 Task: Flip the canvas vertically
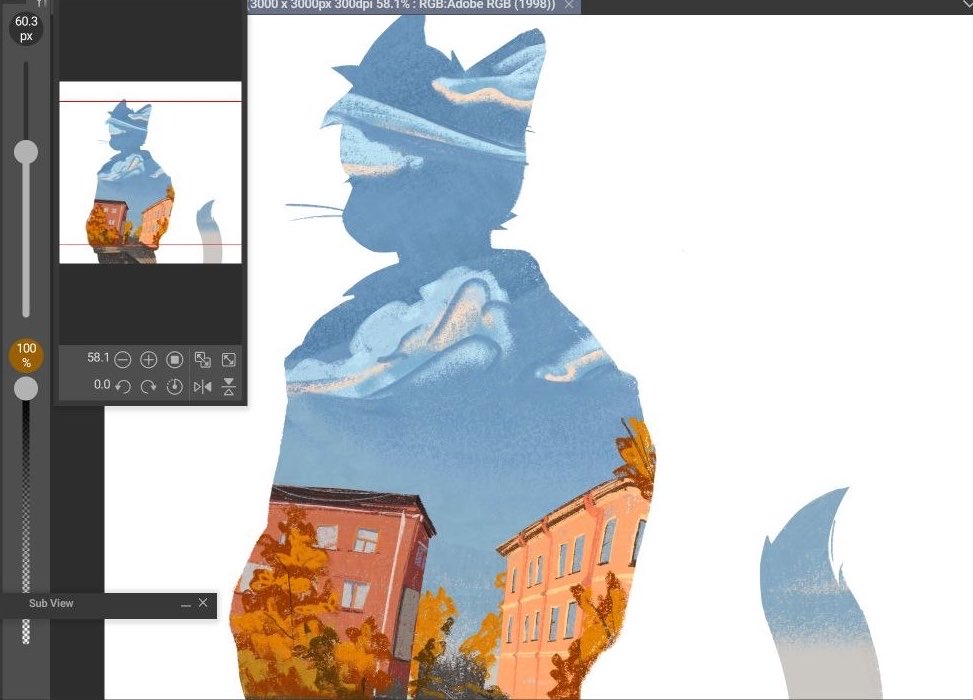[228, 387]
